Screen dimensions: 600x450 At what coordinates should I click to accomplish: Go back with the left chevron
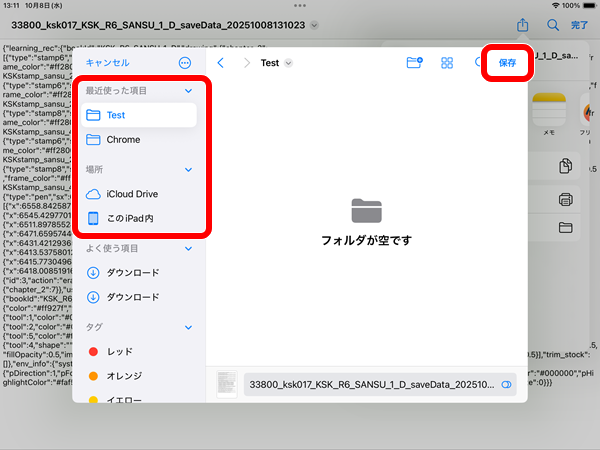click(220, 63)
